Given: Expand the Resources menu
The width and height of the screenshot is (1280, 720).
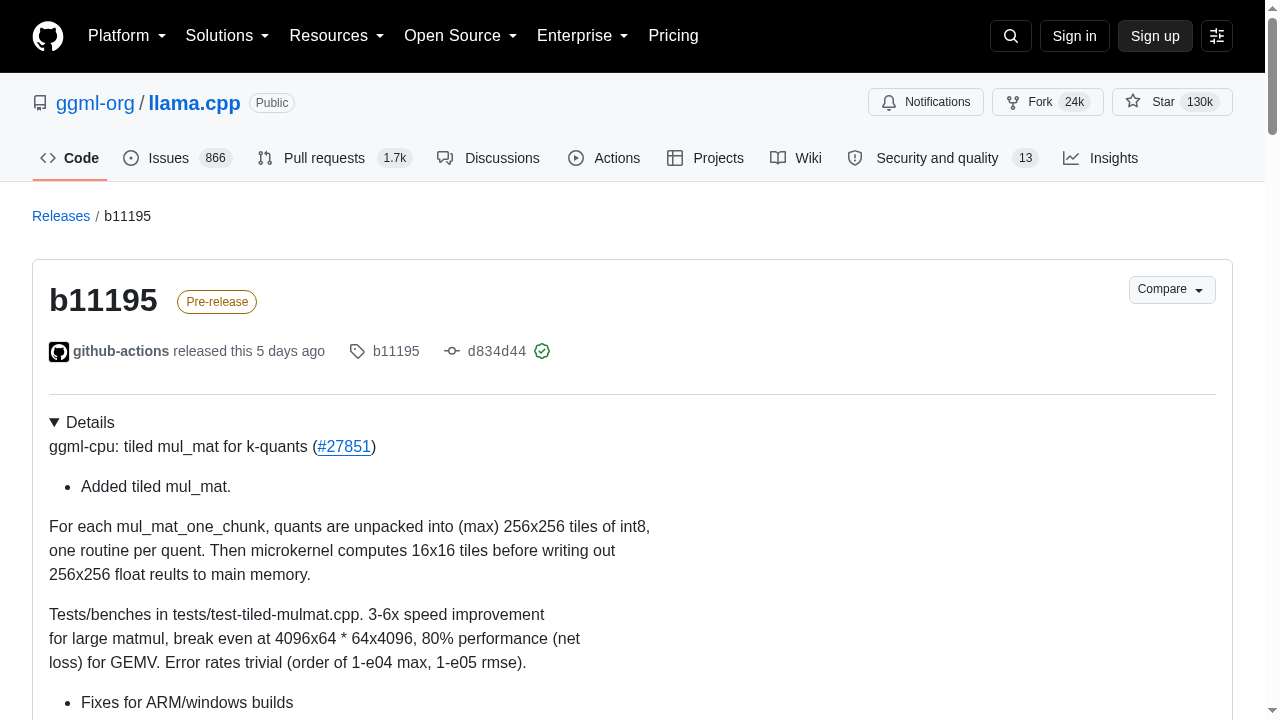Looking at the screenshot, I should [337, 36].
